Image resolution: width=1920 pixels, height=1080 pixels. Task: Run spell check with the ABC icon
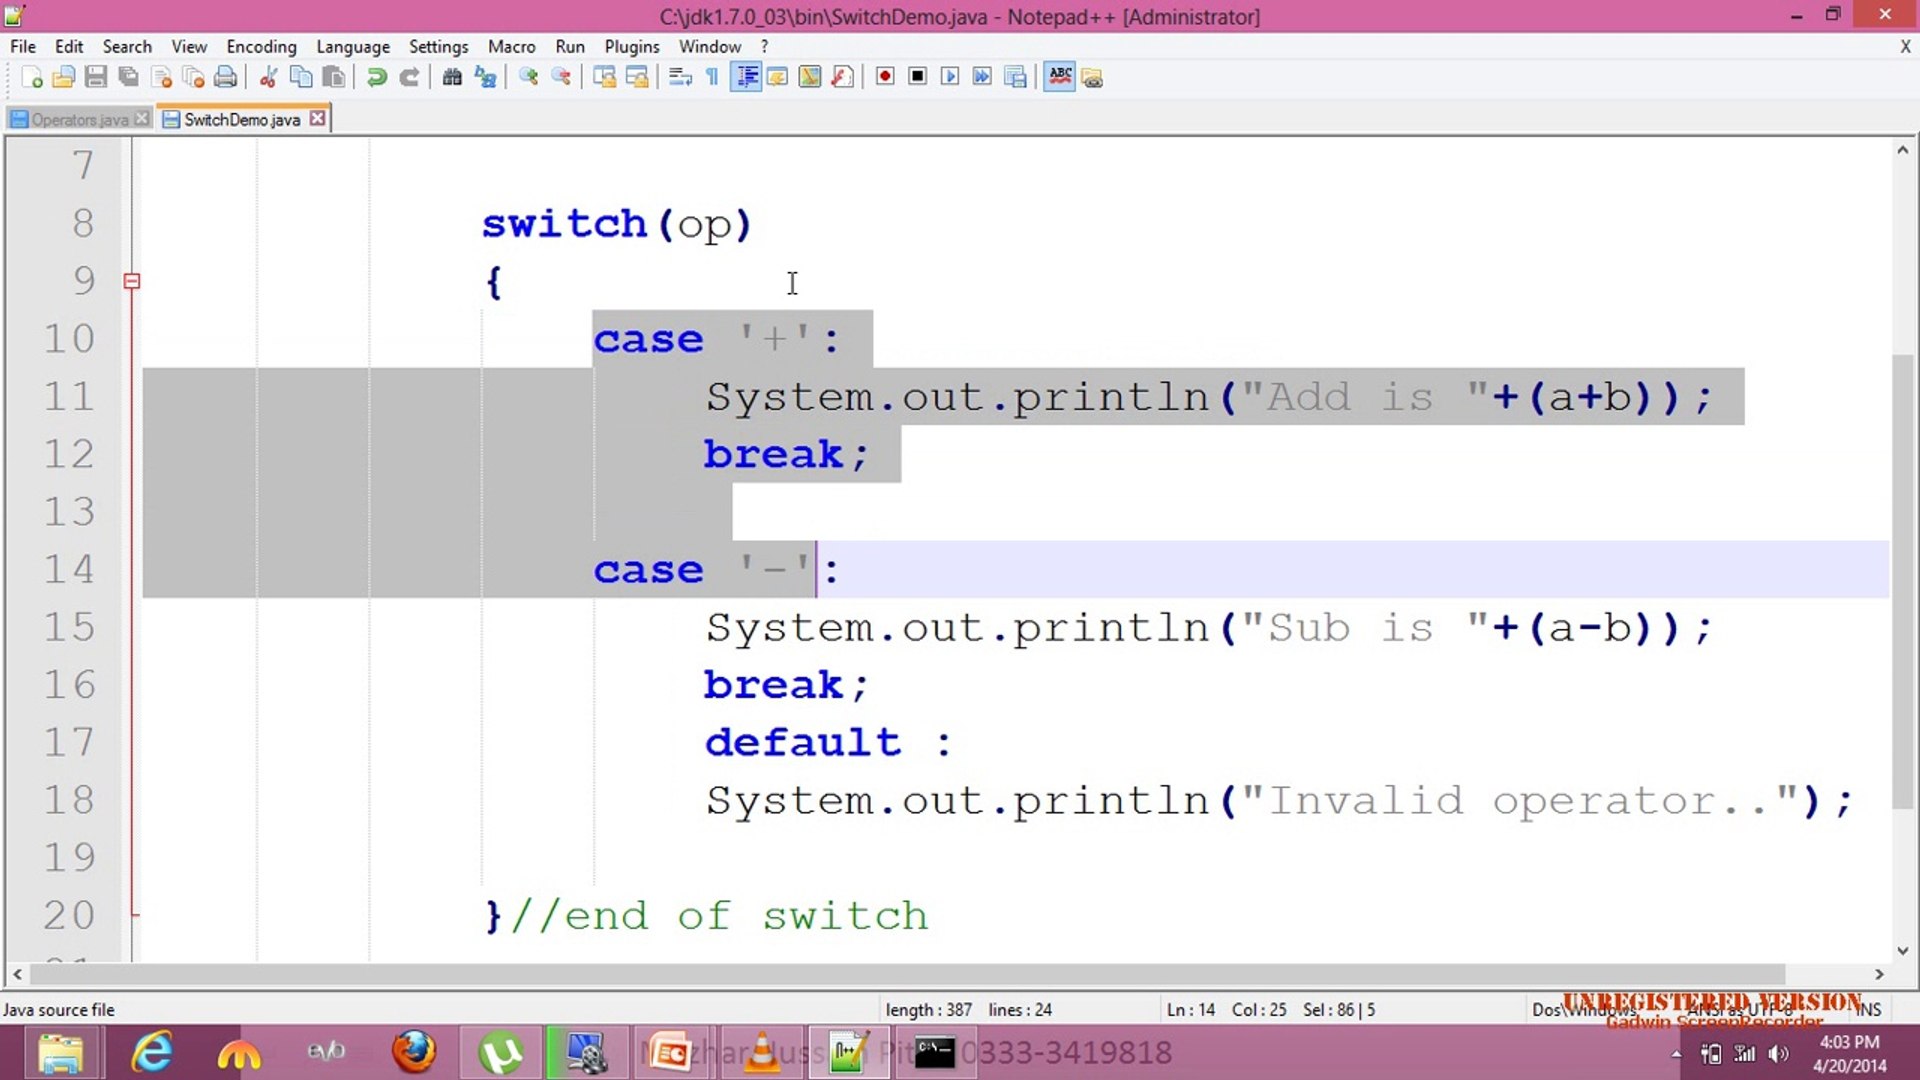coord(1060,76)
